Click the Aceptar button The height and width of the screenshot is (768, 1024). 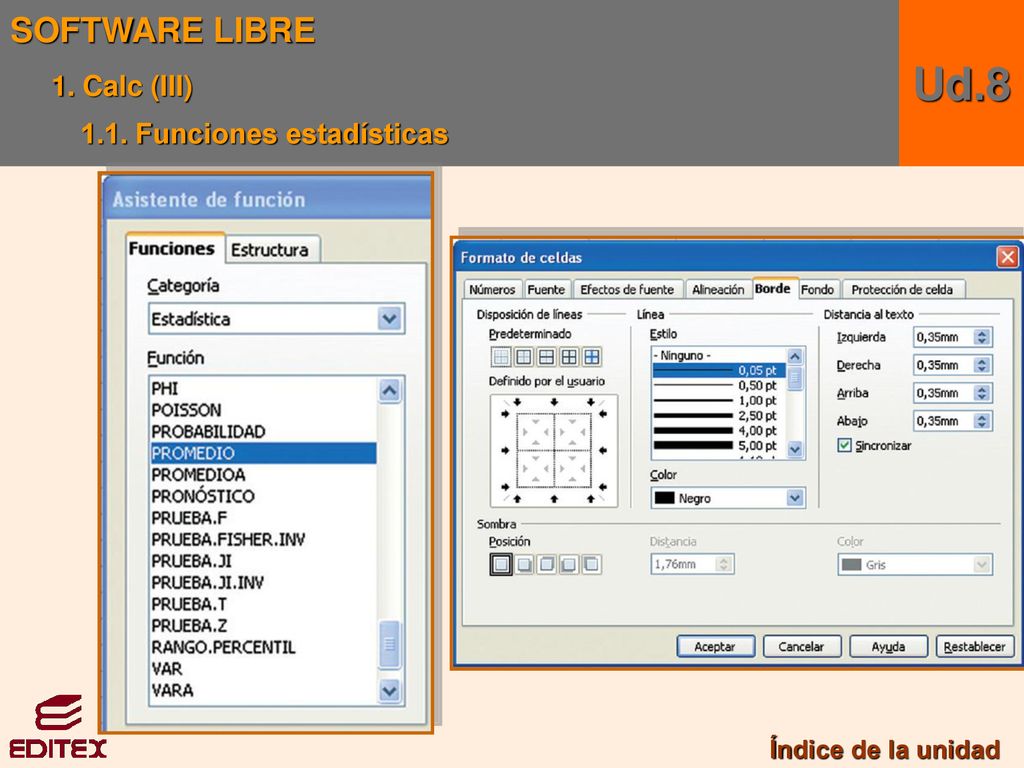(x=715, y=647)
